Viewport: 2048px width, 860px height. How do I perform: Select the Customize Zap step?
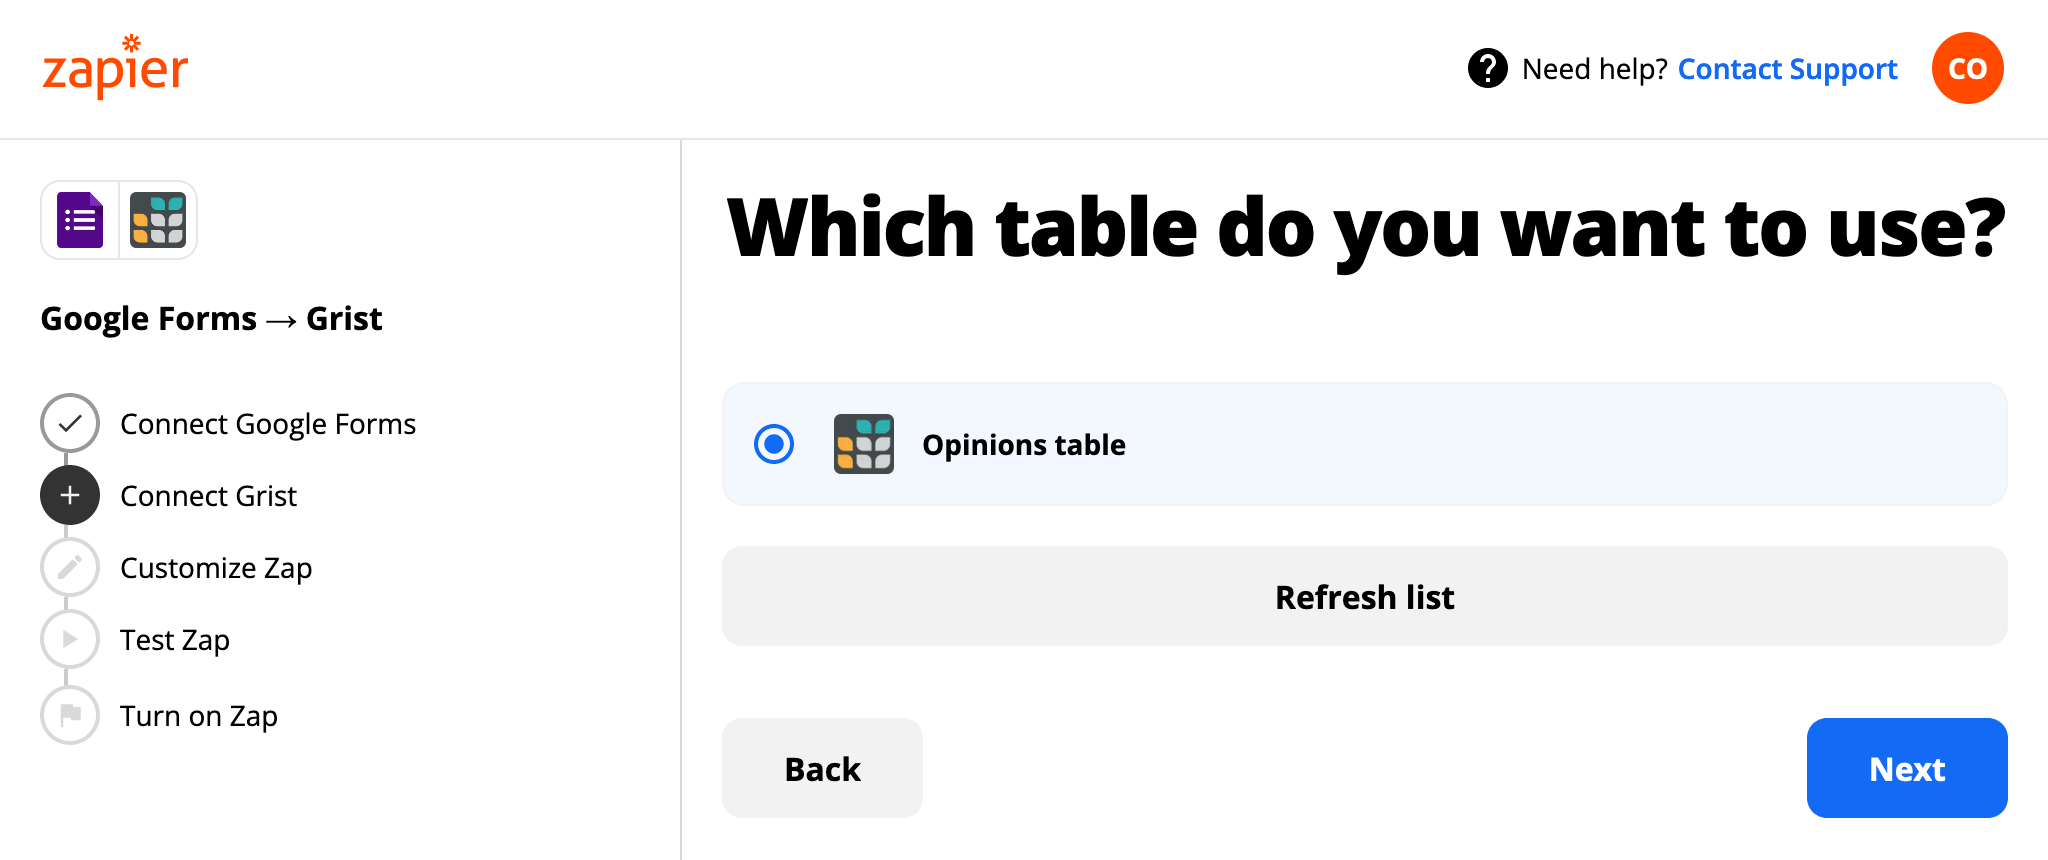coord(215,567)
